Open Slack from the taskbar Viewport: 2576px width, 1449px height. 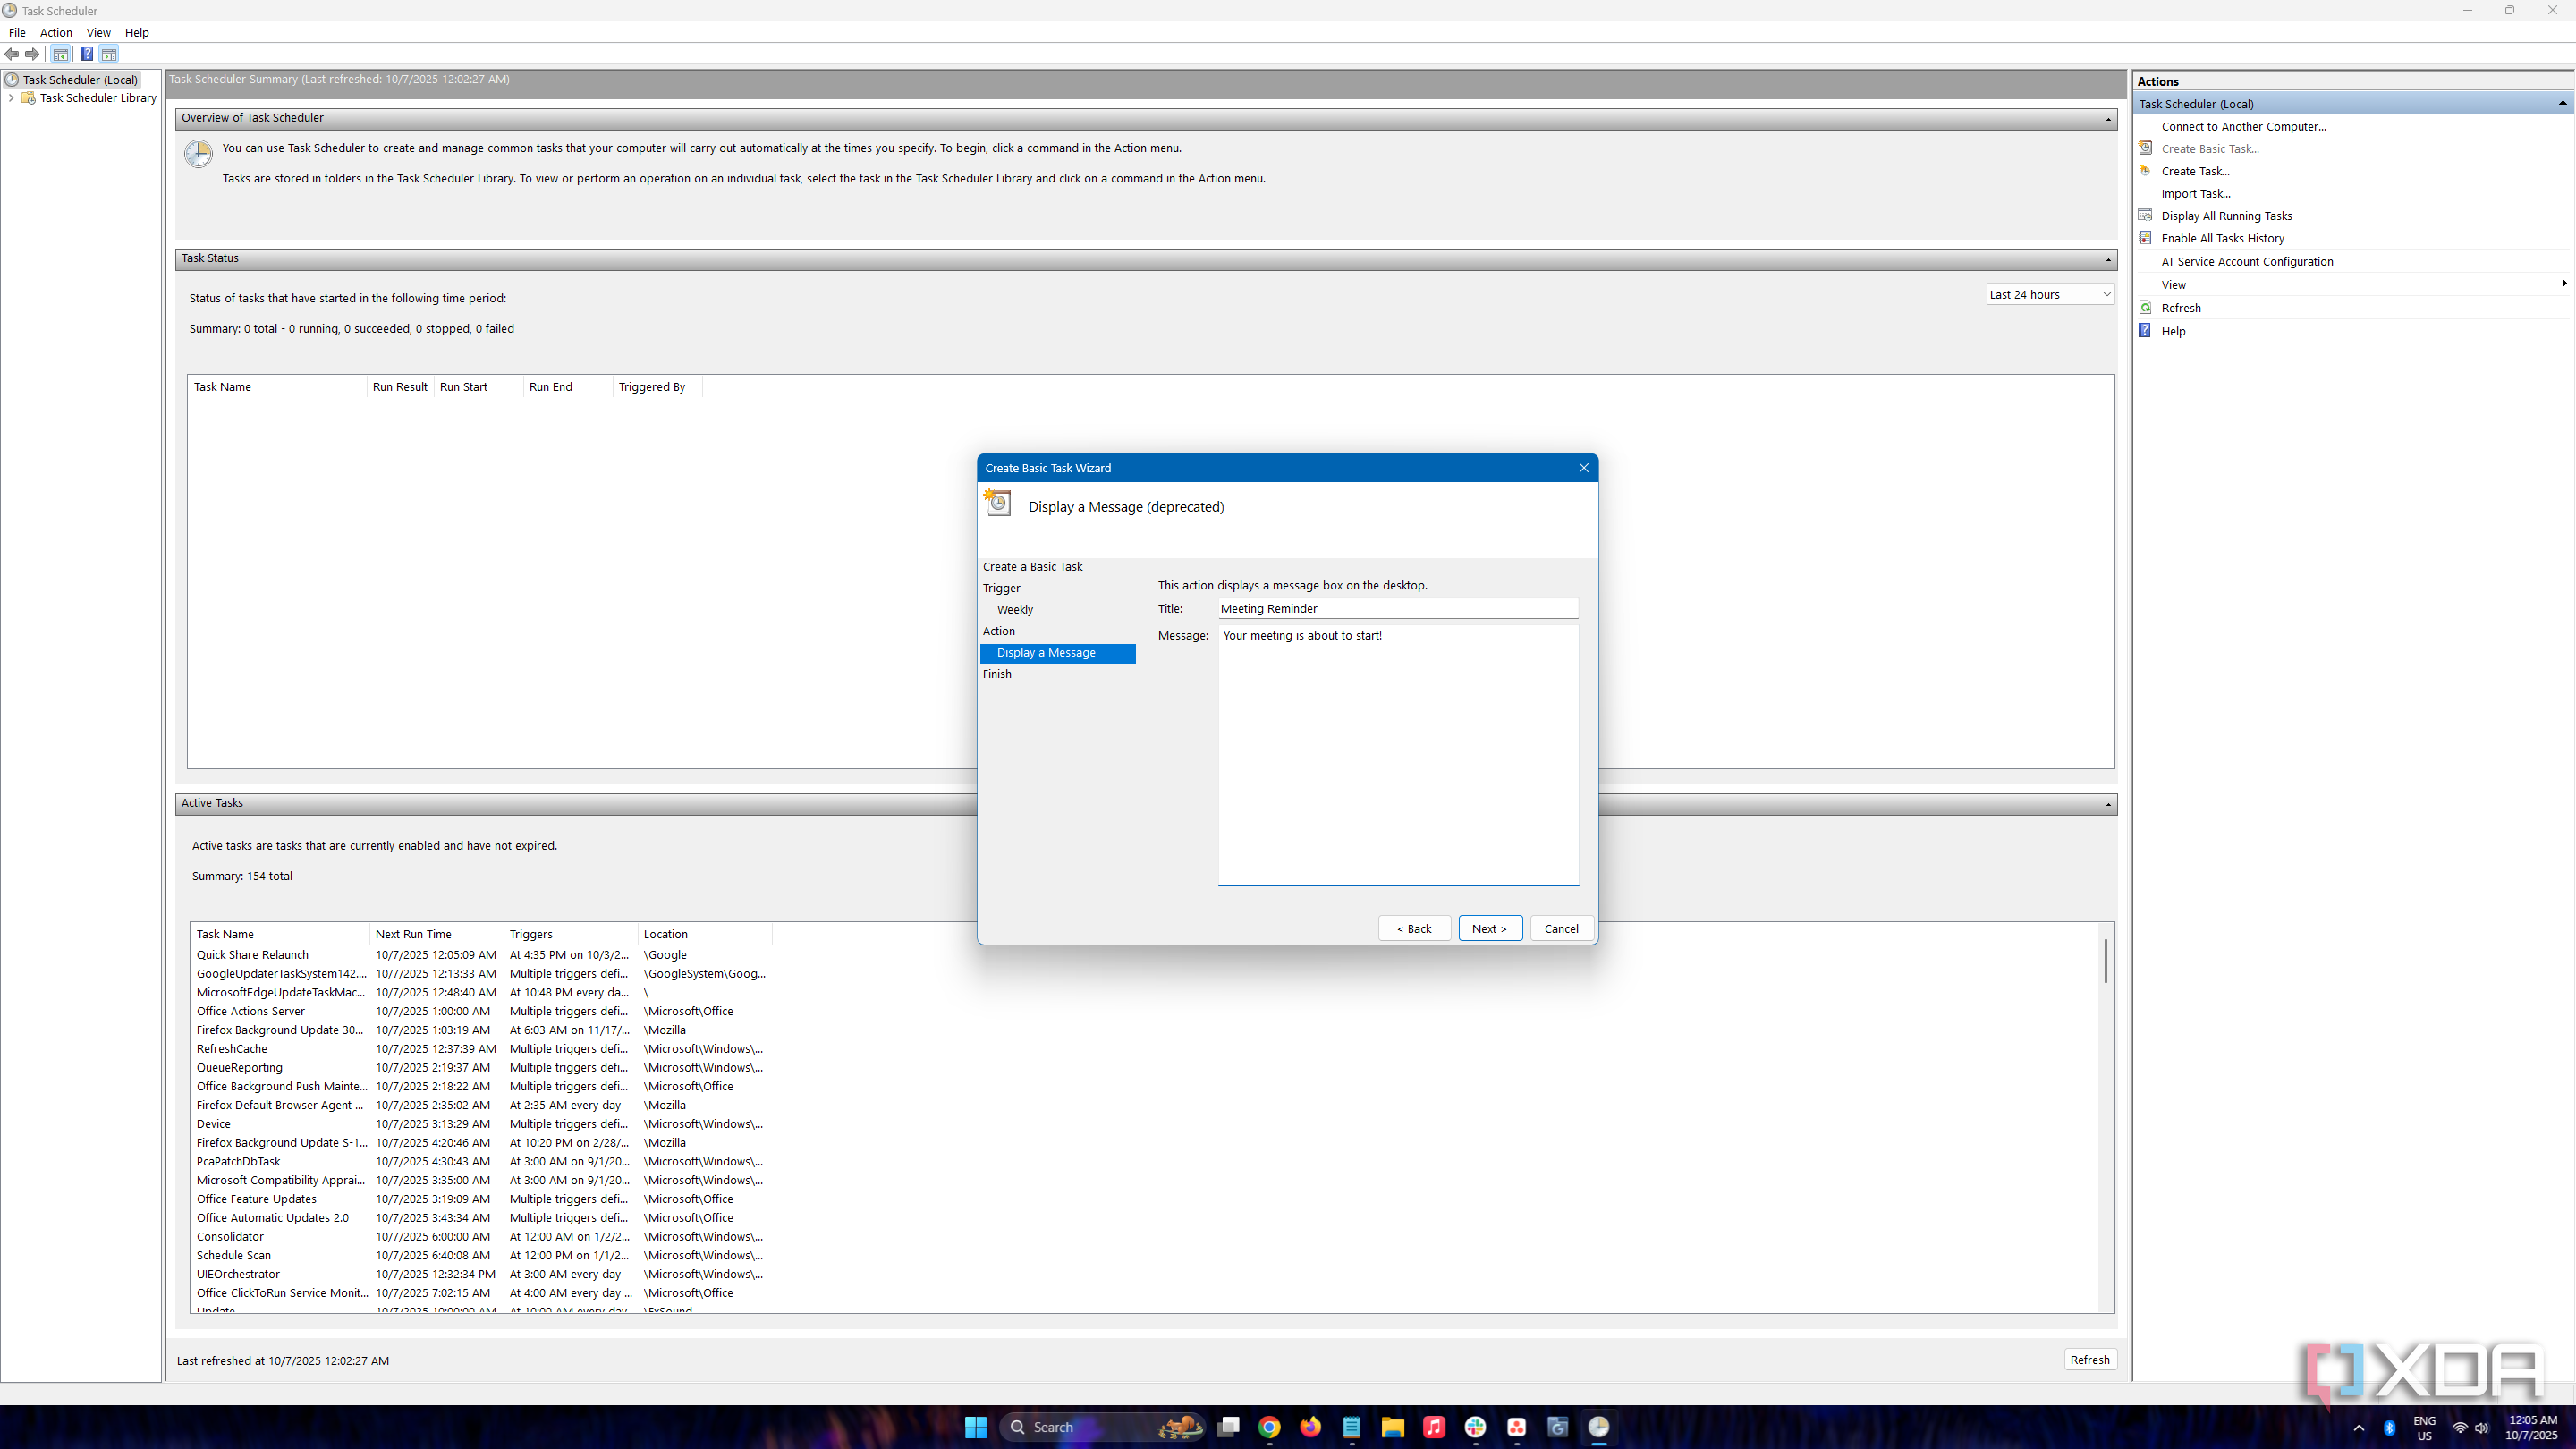tap(1475, 1427)
